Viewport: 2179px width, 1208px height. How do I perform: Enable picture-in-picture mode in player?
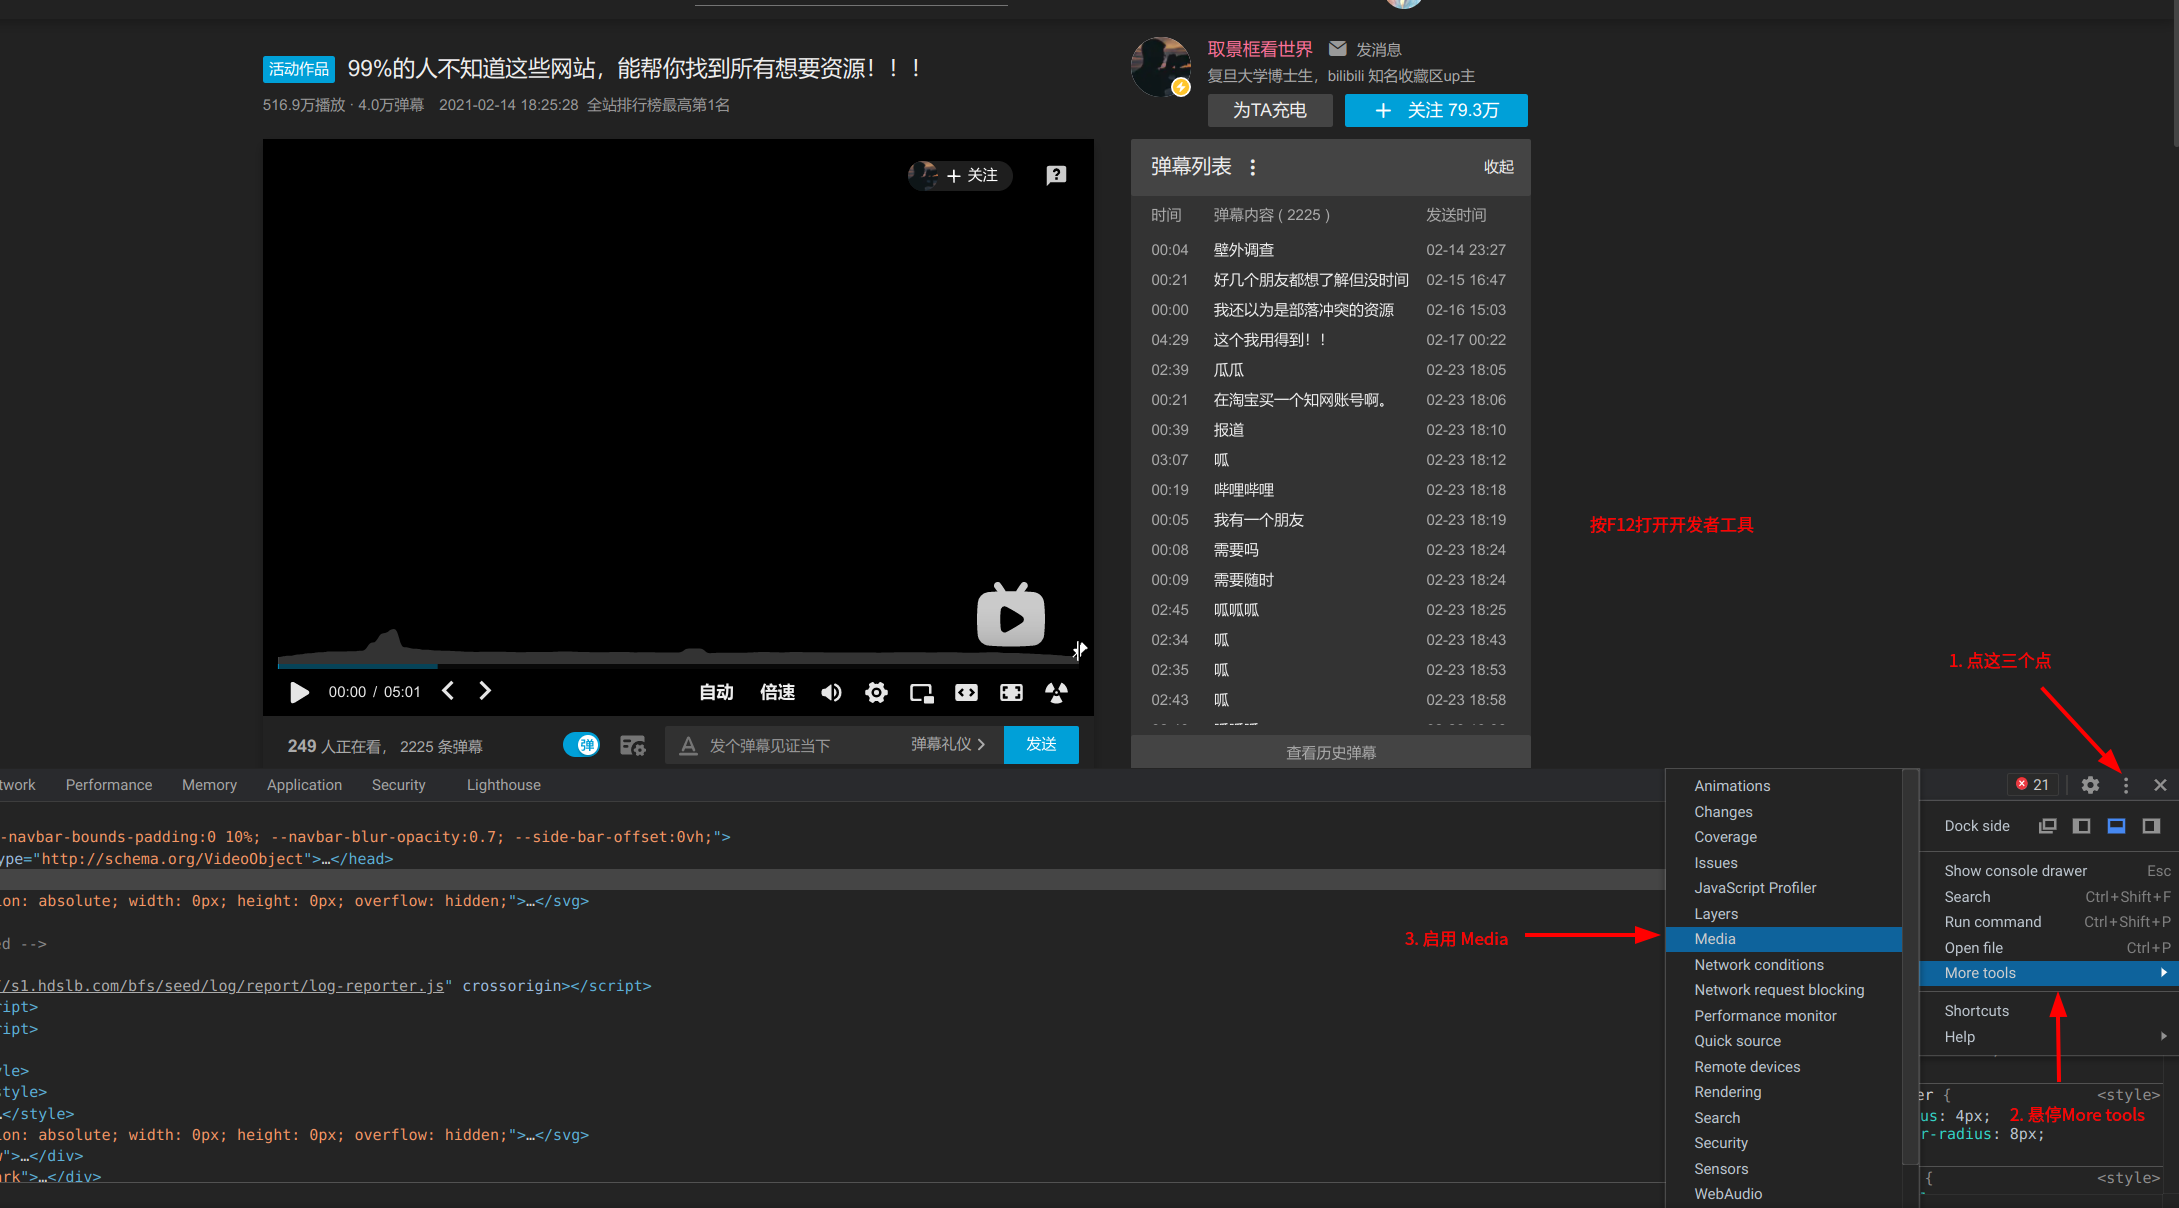click(x=921, y=692)
